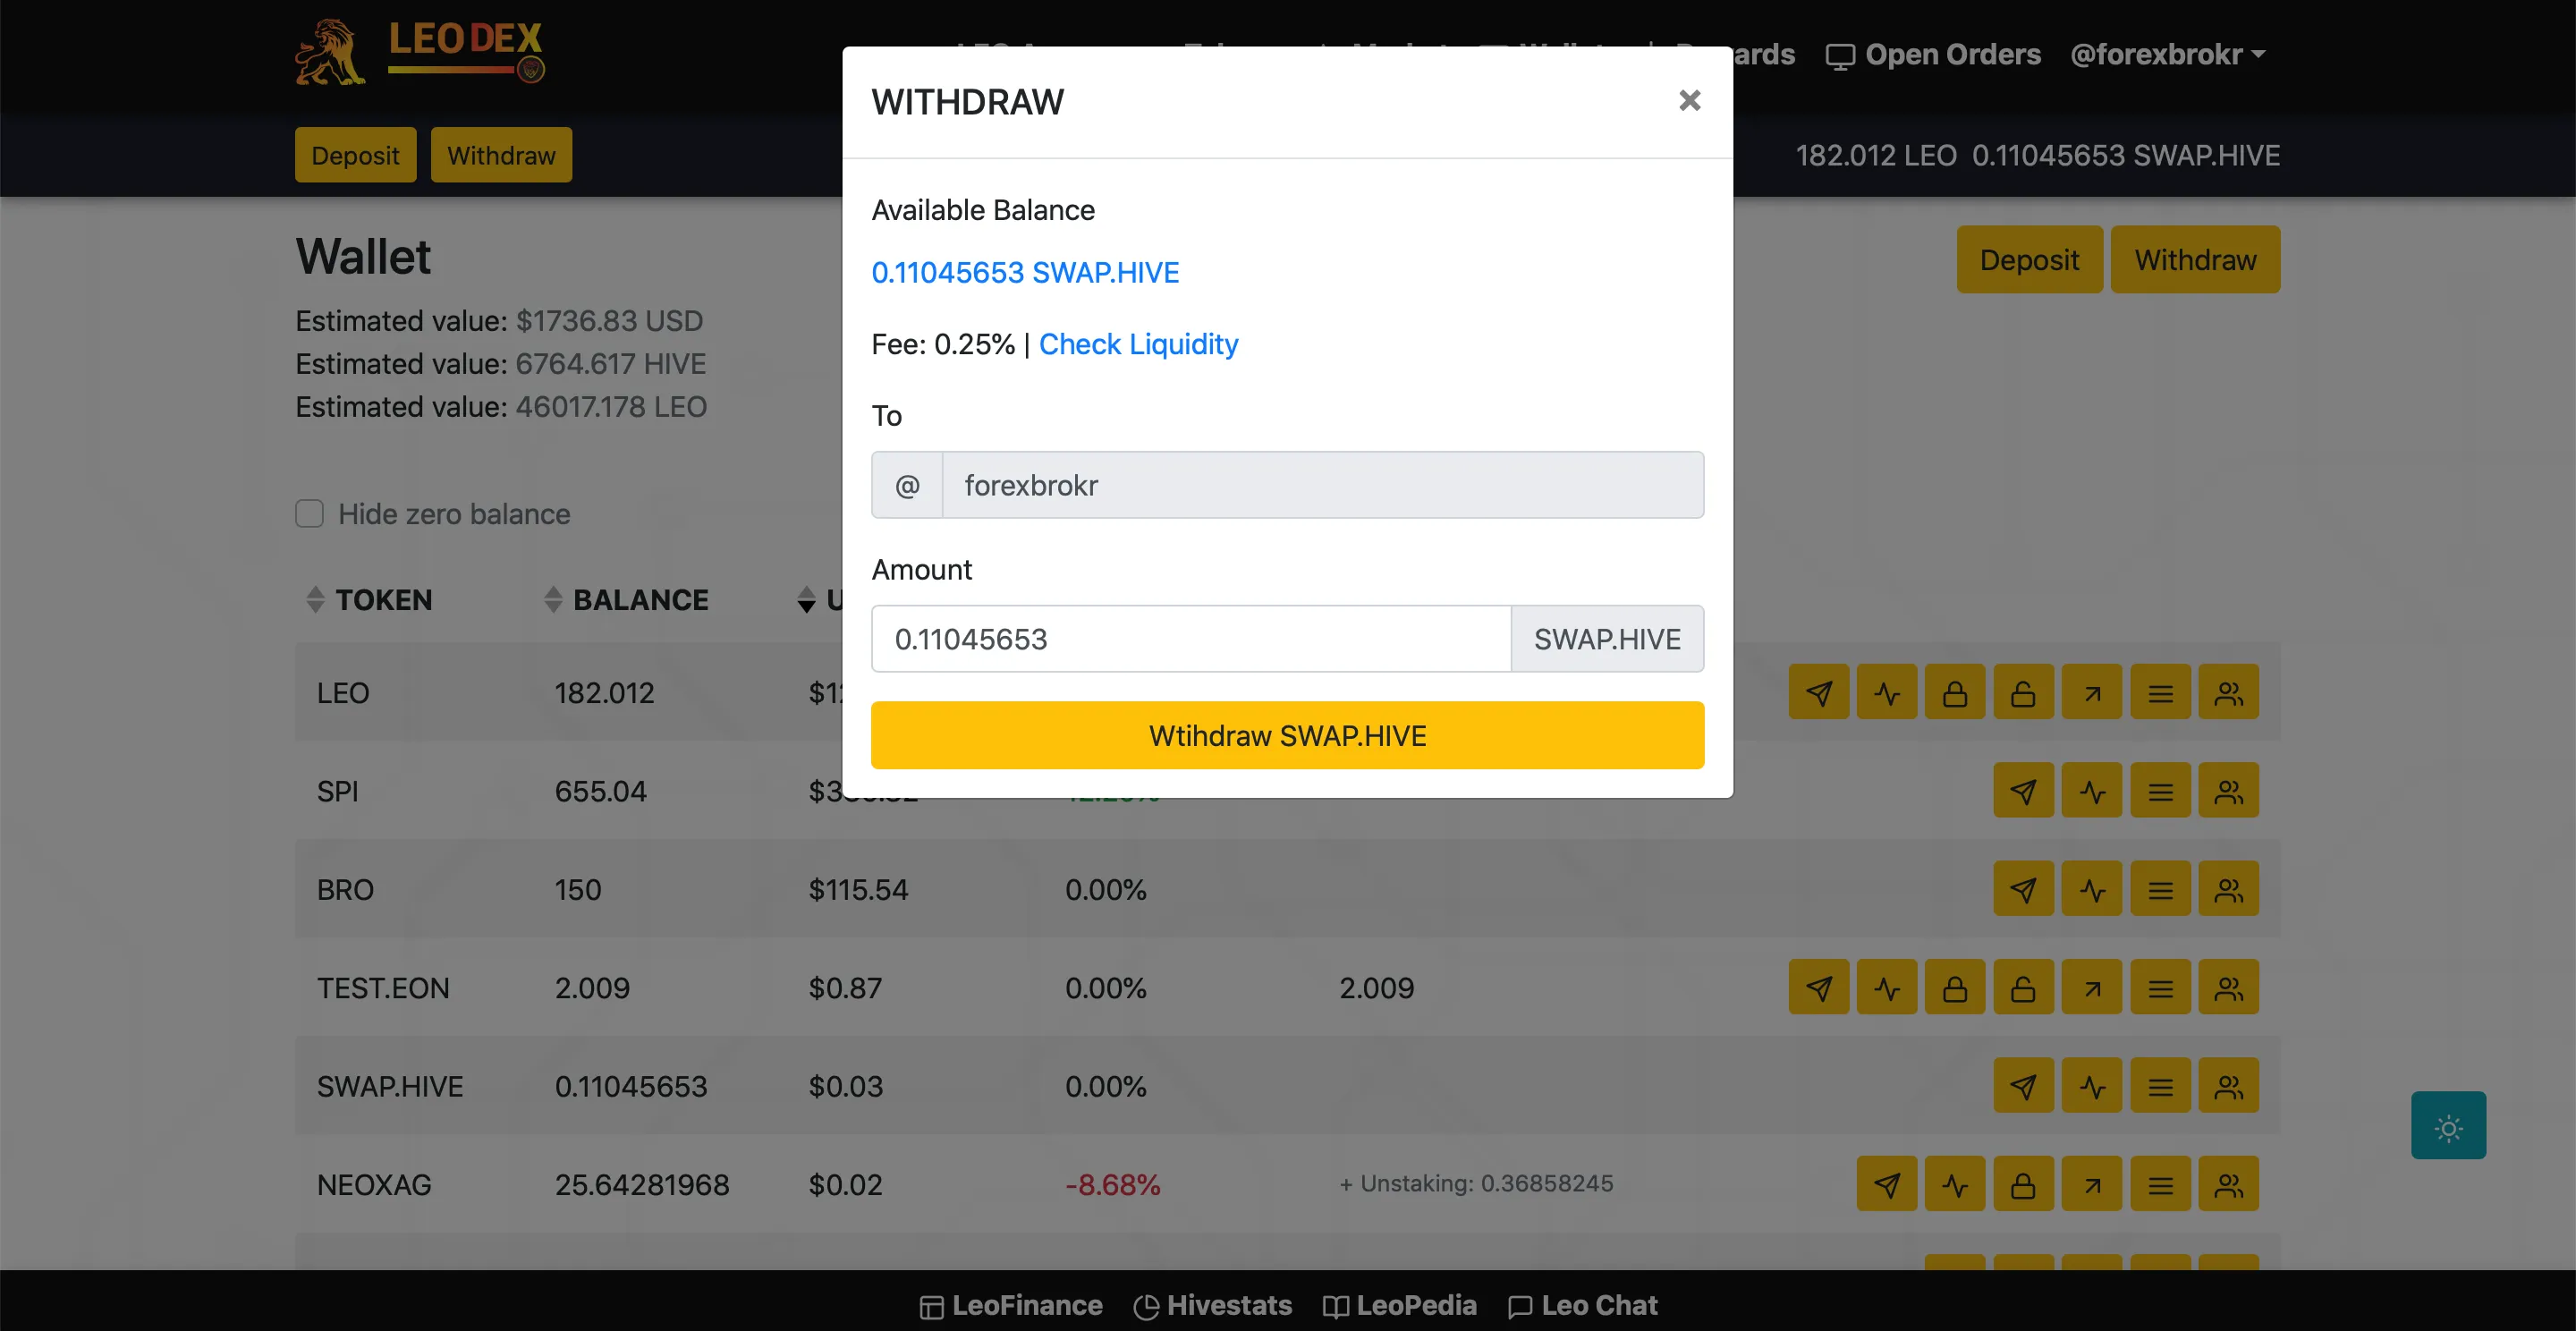Open LeoFinance in the footer bar
This screenshot has height=1331, width=2576.
1011,1306
